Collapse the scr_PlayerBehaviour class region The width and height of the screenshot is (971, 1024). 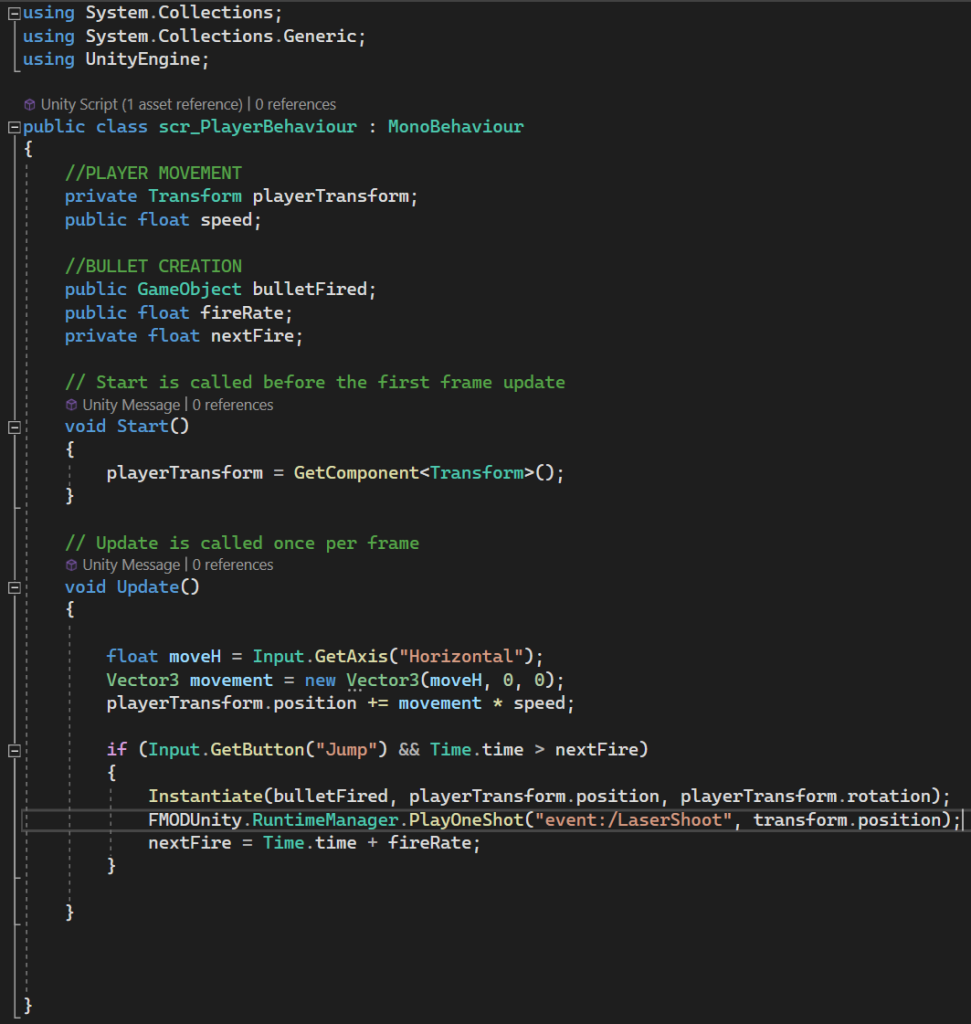click(13, 127)
